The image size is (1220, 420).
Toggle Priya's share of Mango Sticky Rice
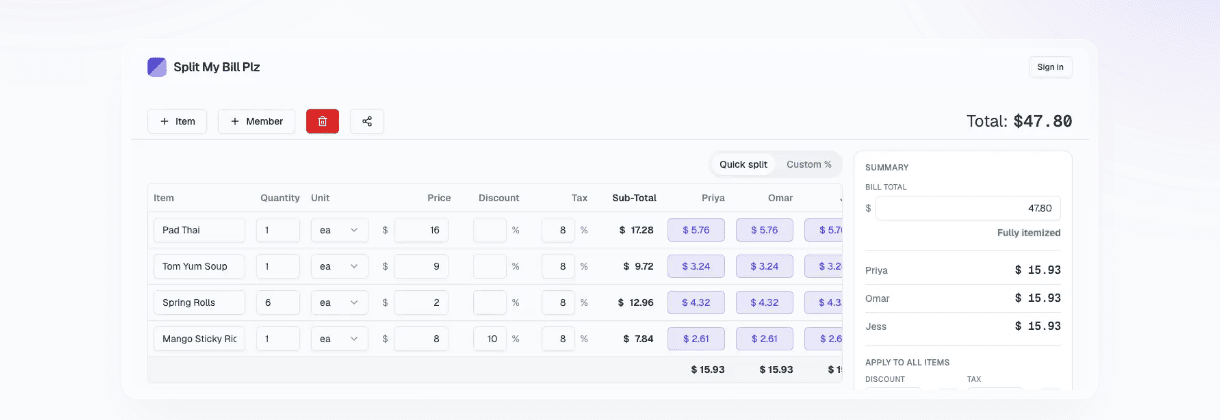(x=696, y=338)
